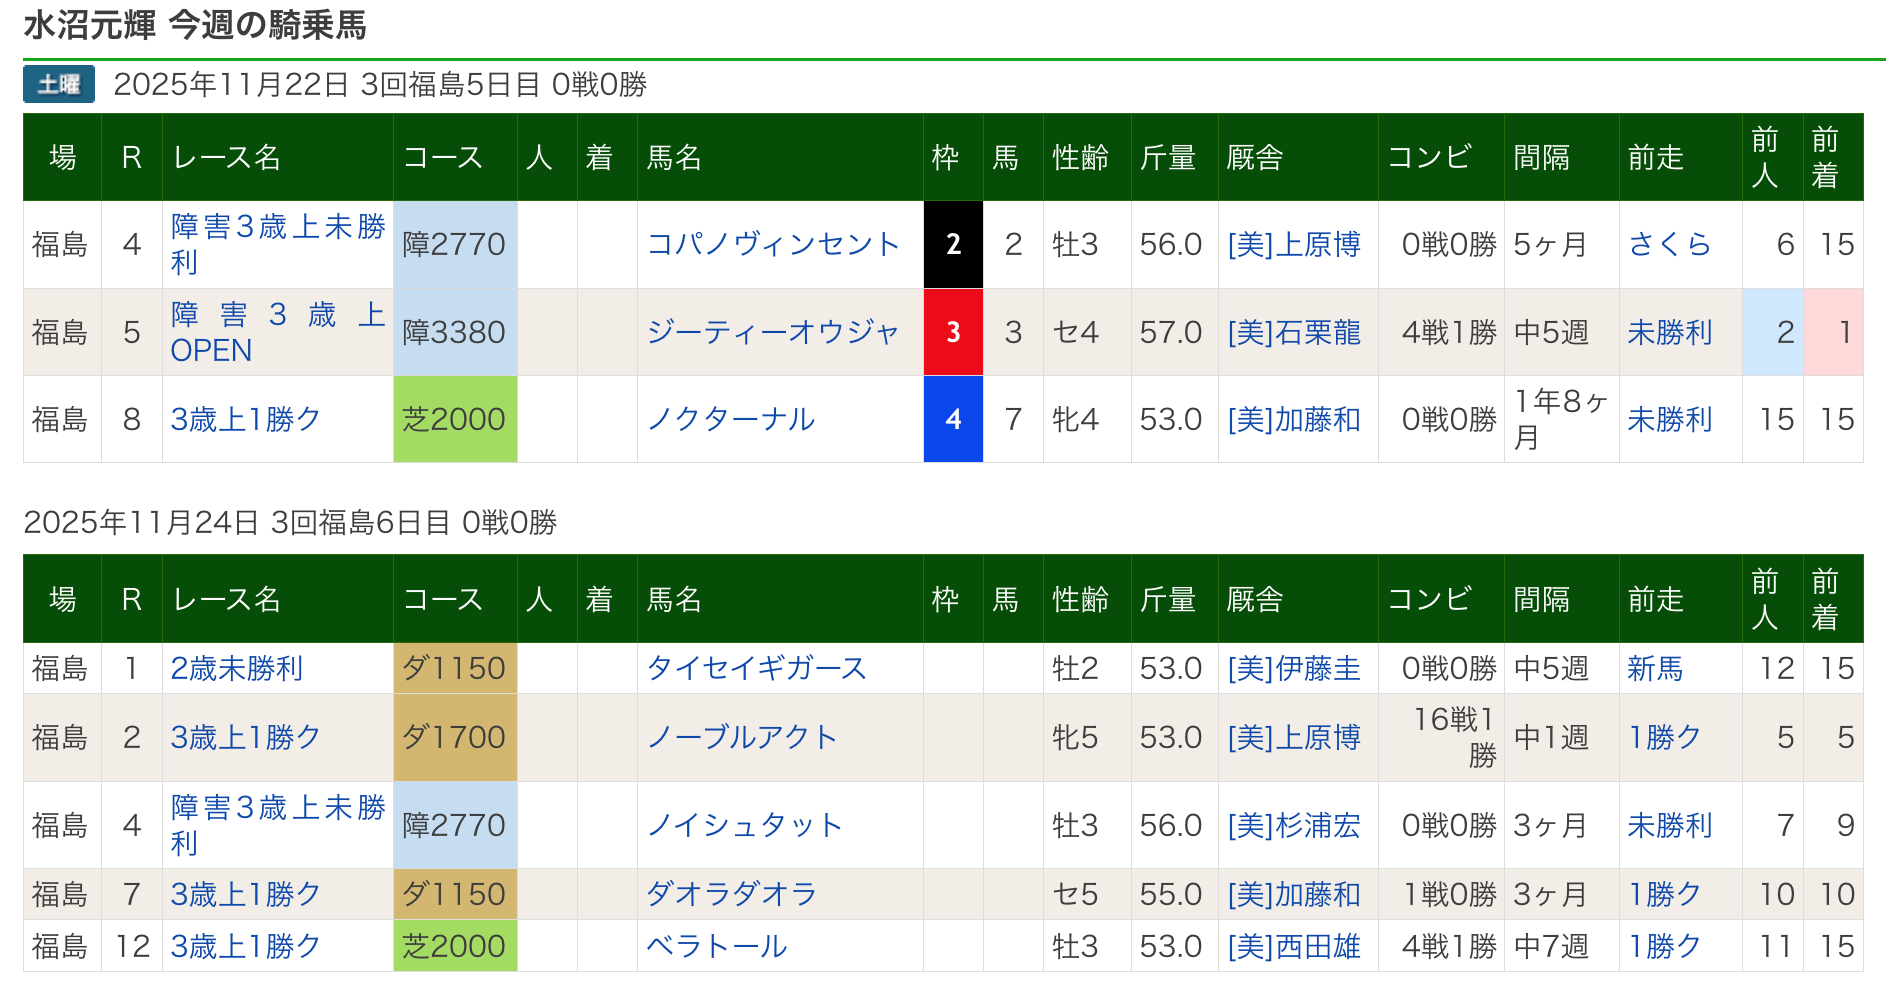1886x988 pixels.
Task: Open the ダオラダオラ horse link
Action: tap(731, 894)
